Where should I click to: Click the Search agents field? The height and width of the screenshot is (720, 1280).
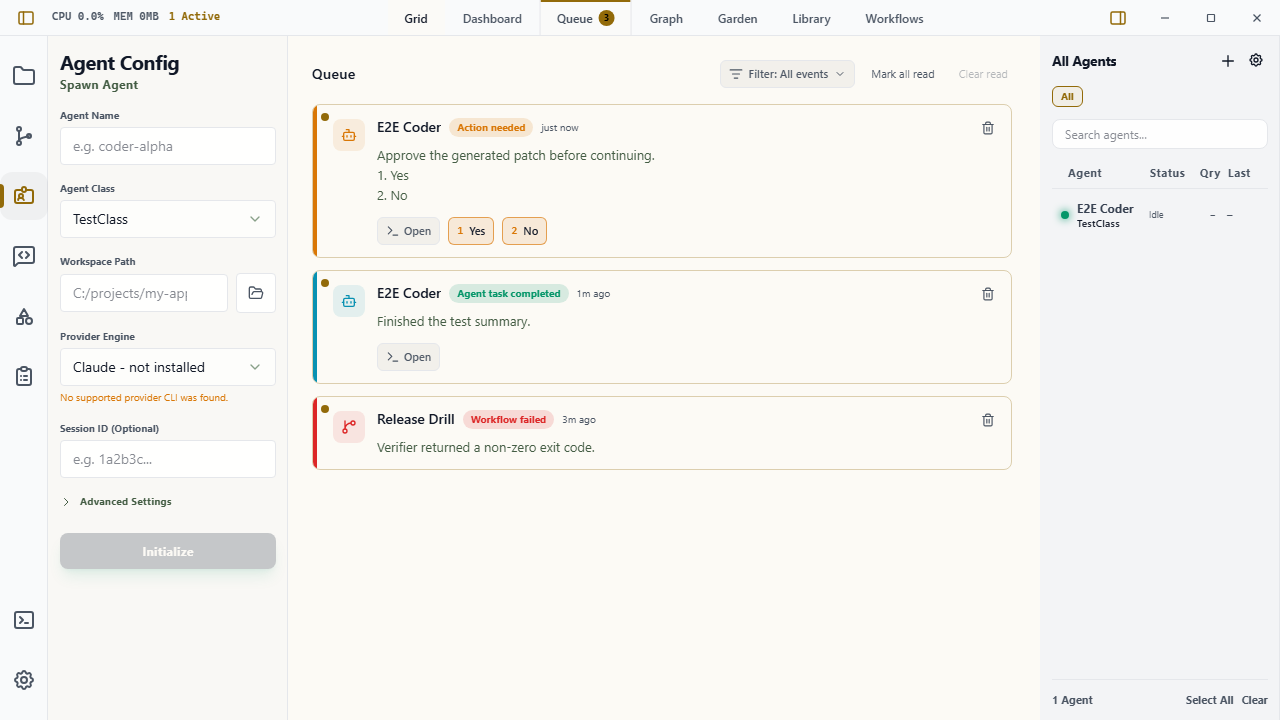click(x=1160, y=135)
